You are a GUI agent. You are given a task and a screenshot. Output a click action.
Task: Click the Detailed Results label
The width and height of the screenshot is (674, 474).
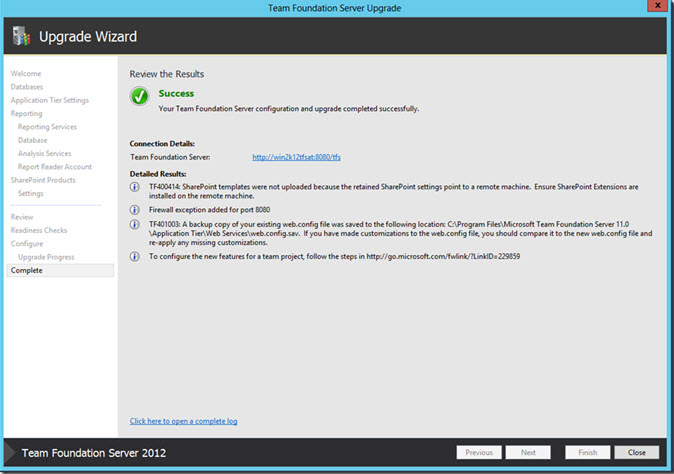(158, 174)
